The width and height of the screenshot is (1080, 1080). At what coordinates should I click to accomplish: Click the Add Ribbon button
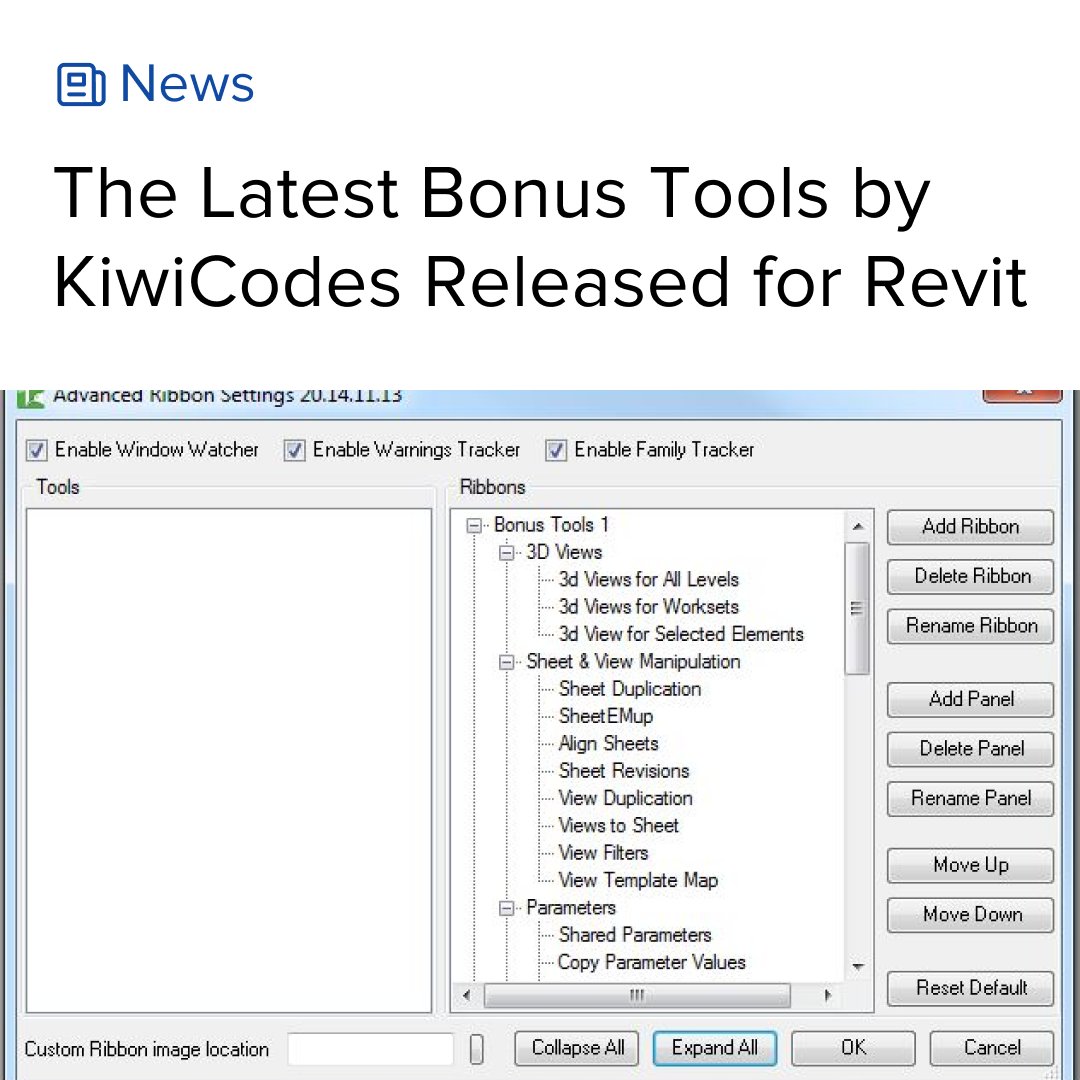point(970,527)
